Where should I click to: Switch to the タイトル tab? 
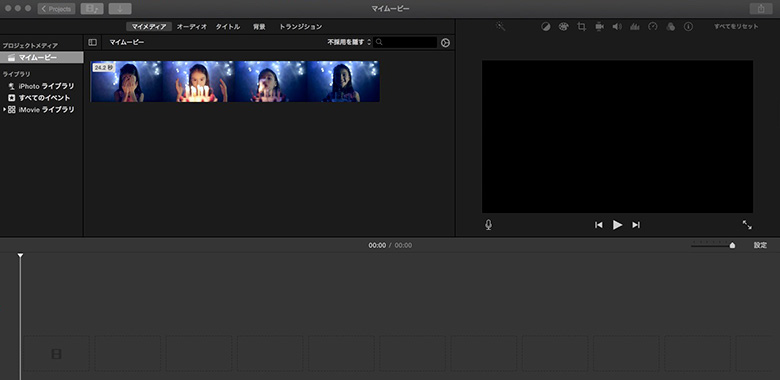pyautogui.click(x=227, y=27)
